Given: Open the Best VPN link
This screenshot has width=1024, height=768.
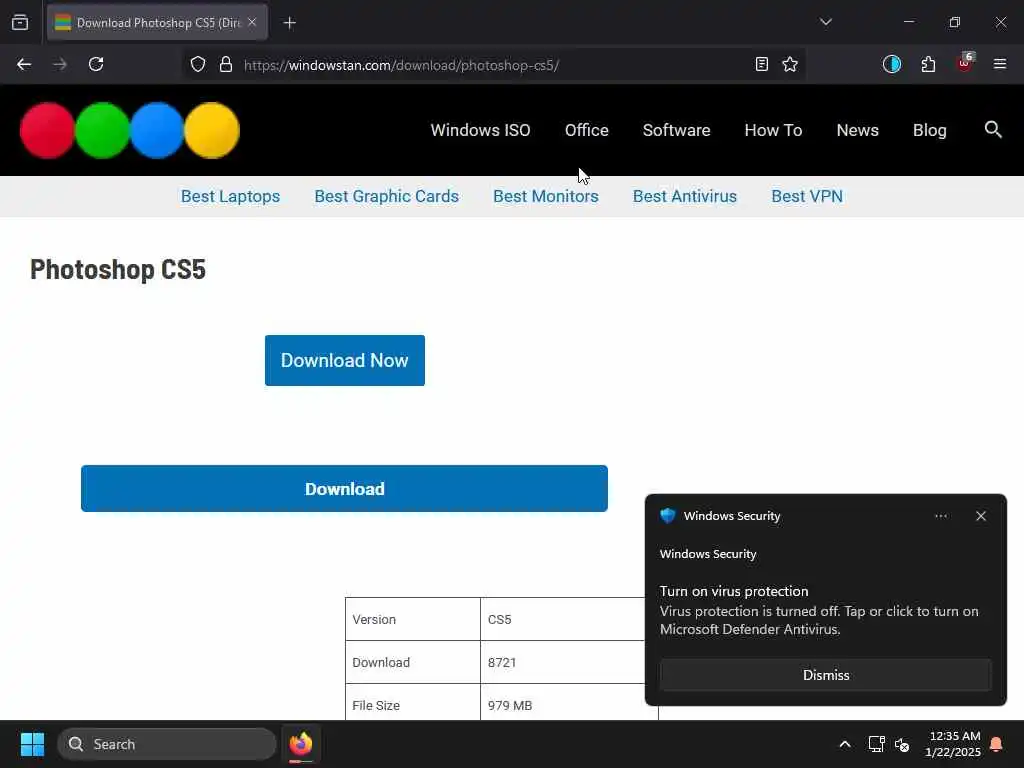Looking at the screenshot, I should click(807, 196).
